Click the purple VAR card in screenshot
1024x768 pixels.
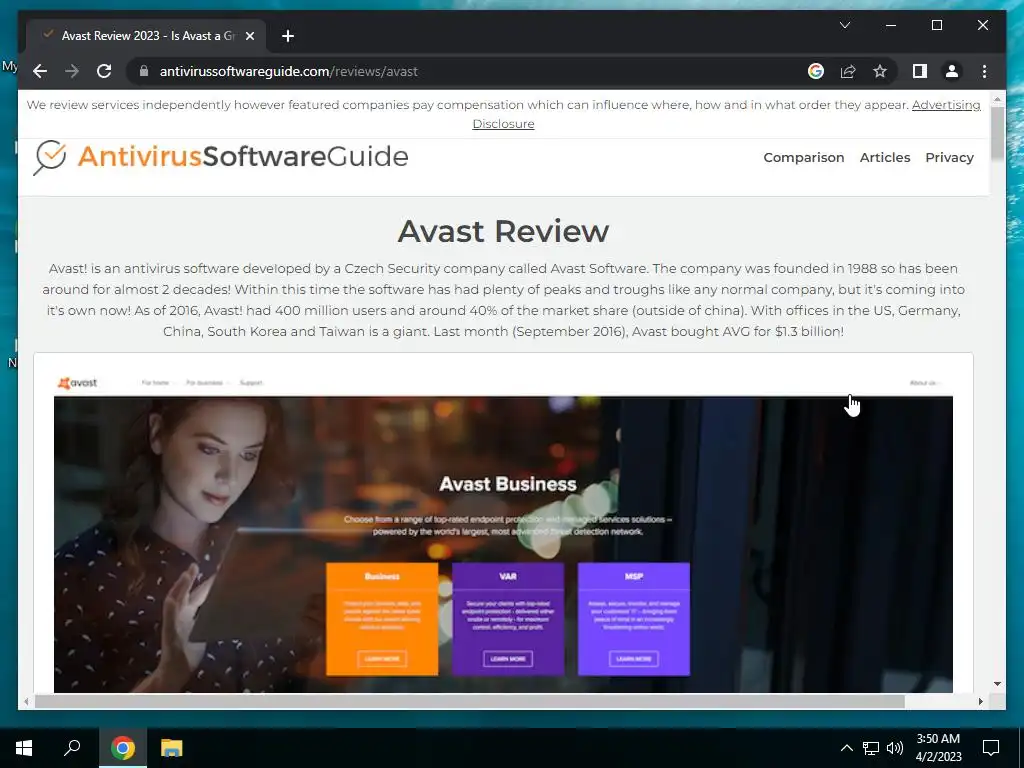(508, 618)
